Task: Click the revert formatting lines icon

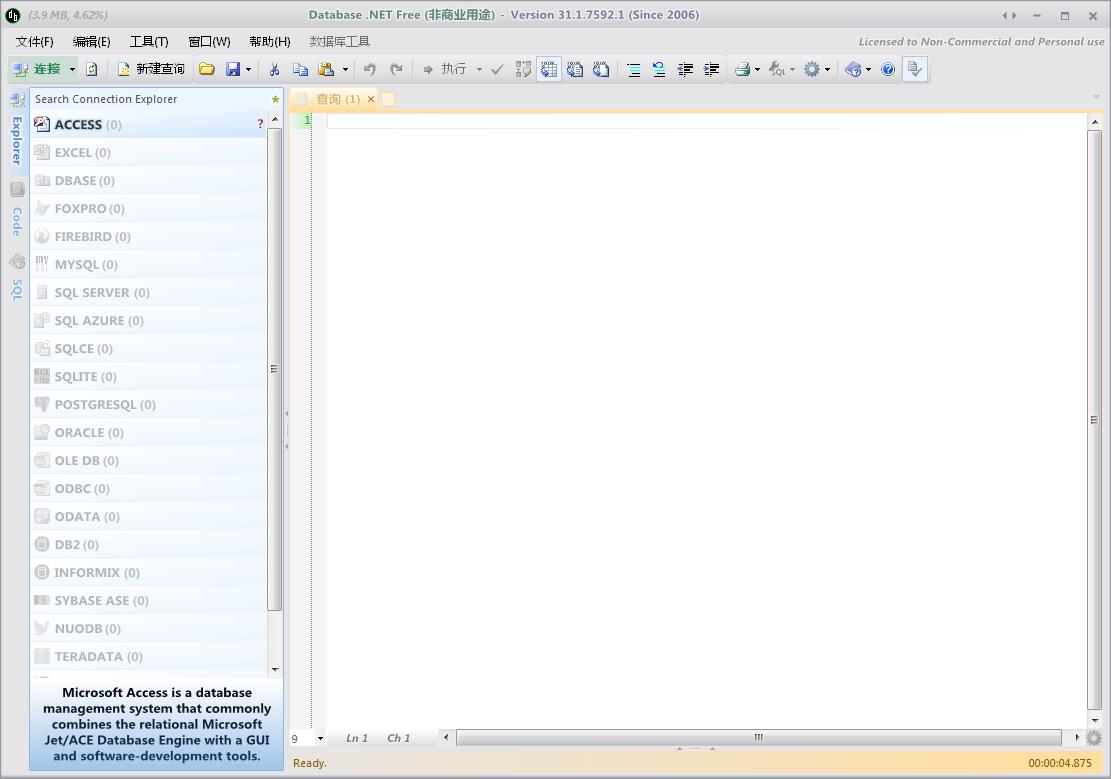Action: (x=659, y=69)
